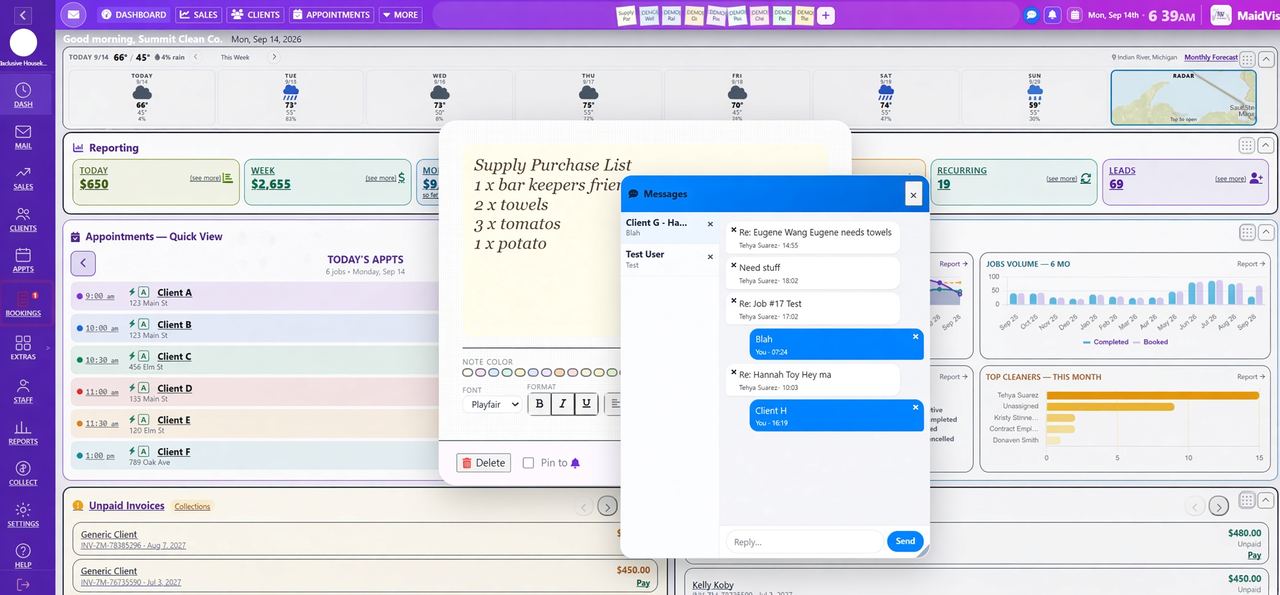Open MAIL in the left sidebar
1280x595 pixels.
tap(23, 137)
